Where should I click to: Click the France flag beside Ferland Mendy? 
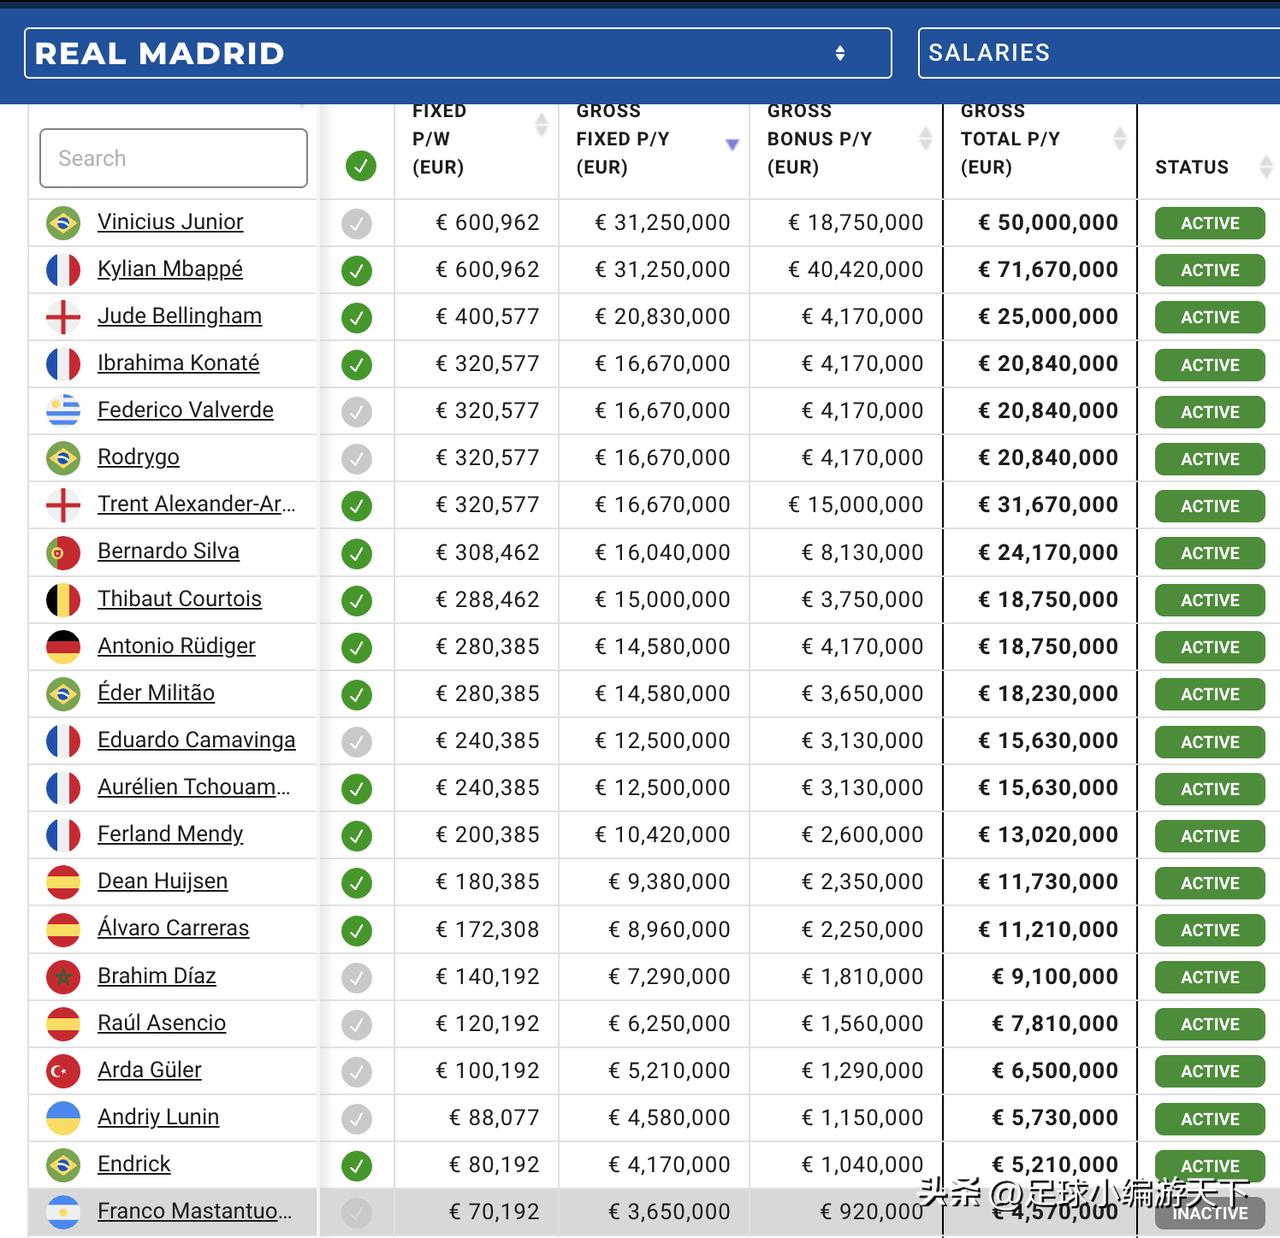63,835
